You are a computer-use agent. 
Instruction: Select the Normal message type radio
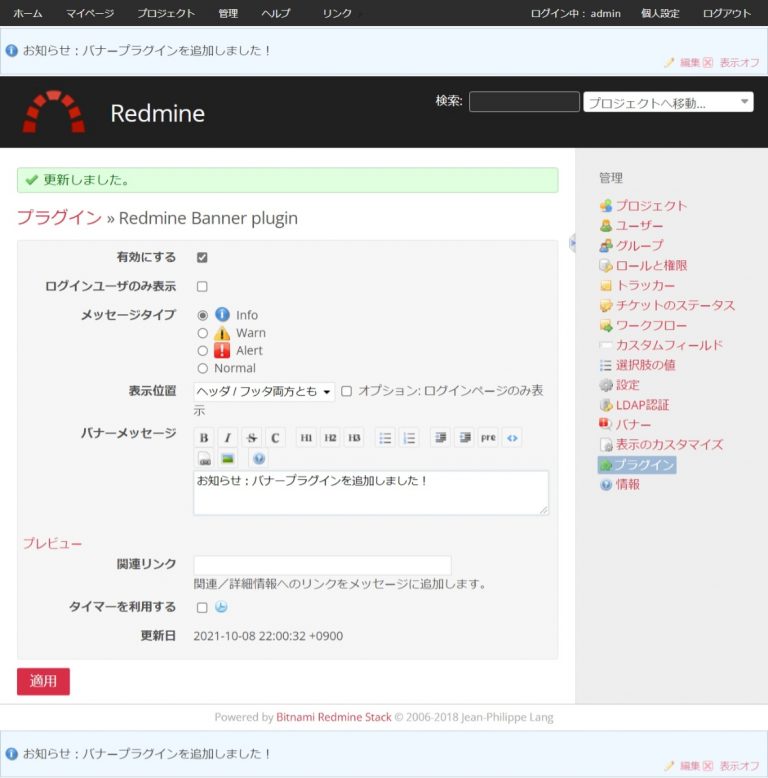click(x=202, y=369)
